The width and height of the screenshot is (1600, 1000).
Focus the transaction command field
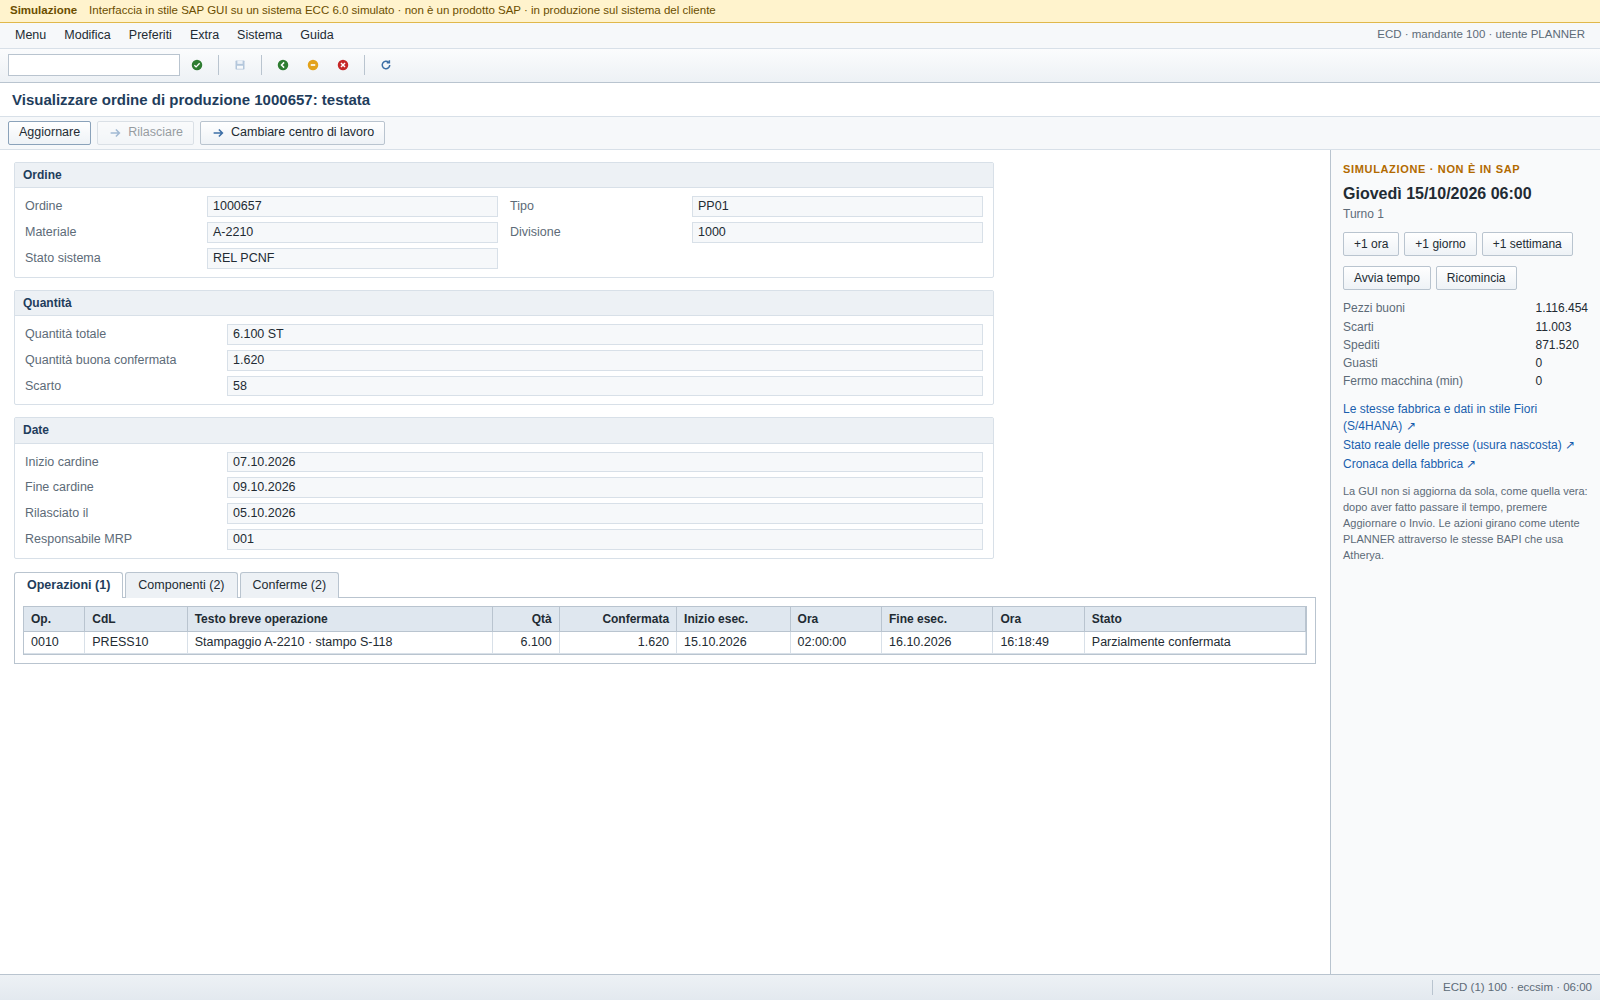tap(94, 65)
